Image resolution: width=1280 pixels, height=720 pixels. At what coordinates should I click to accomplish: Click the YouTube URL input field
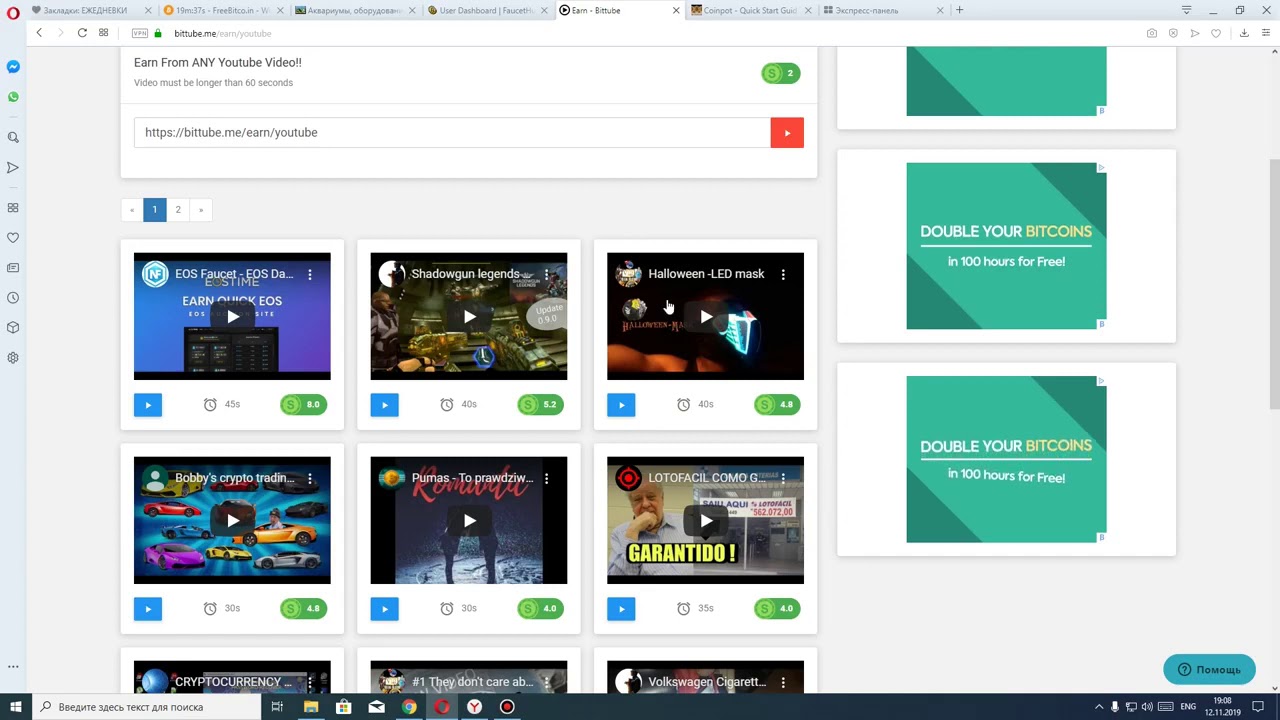click(452, 133)
